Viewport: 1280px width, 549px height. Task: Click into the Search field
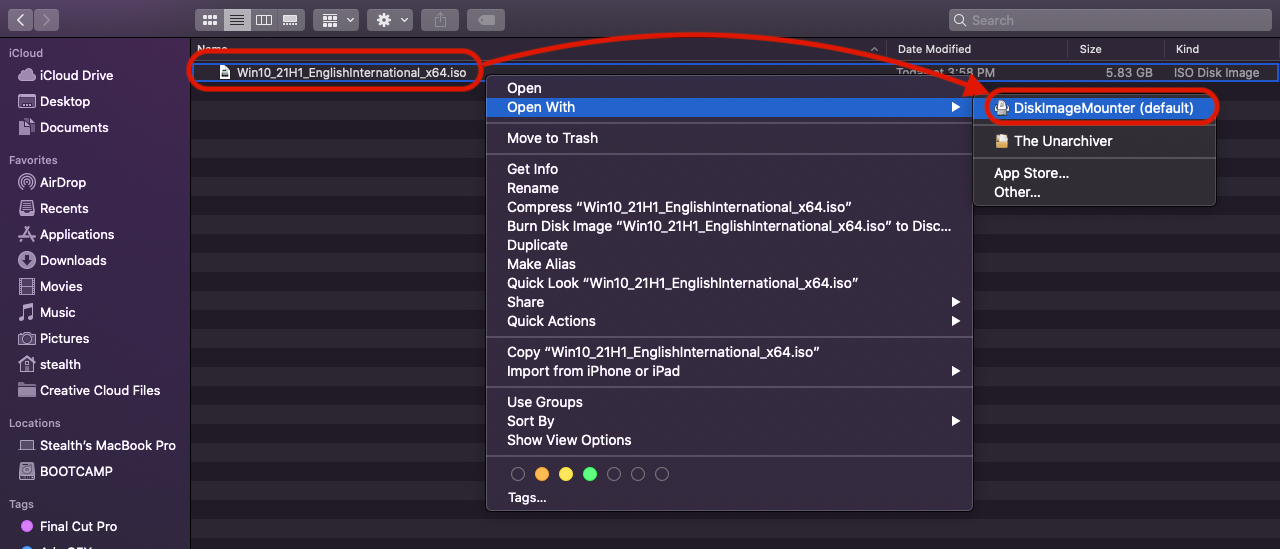pyautogui.click(x=1110, y=19)
